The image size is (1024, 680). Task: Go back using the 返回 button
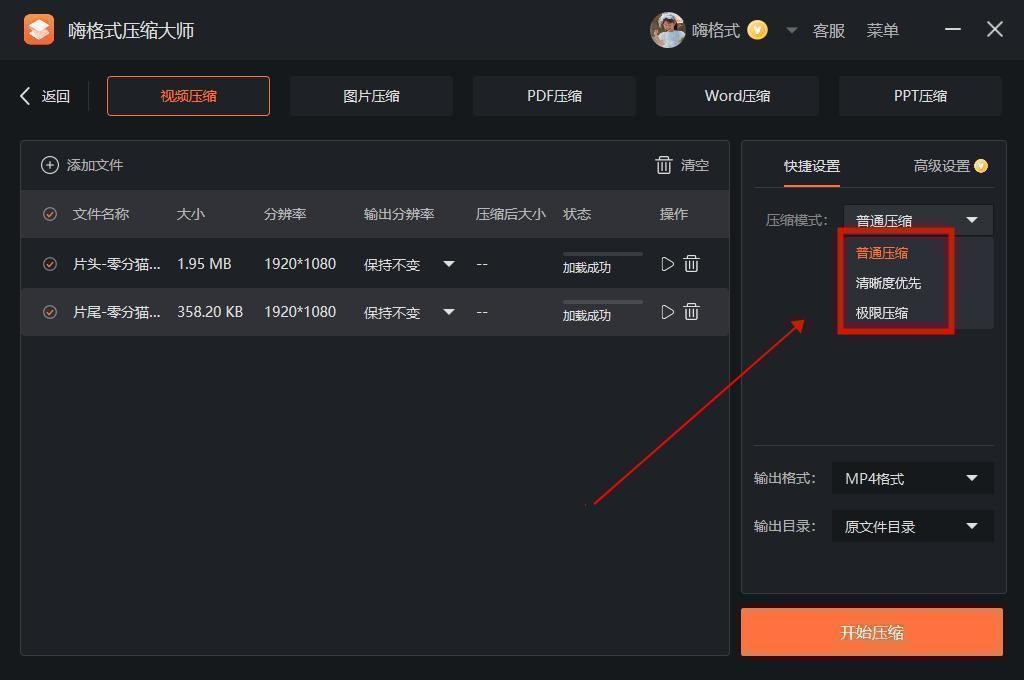(x=45, y=96)
